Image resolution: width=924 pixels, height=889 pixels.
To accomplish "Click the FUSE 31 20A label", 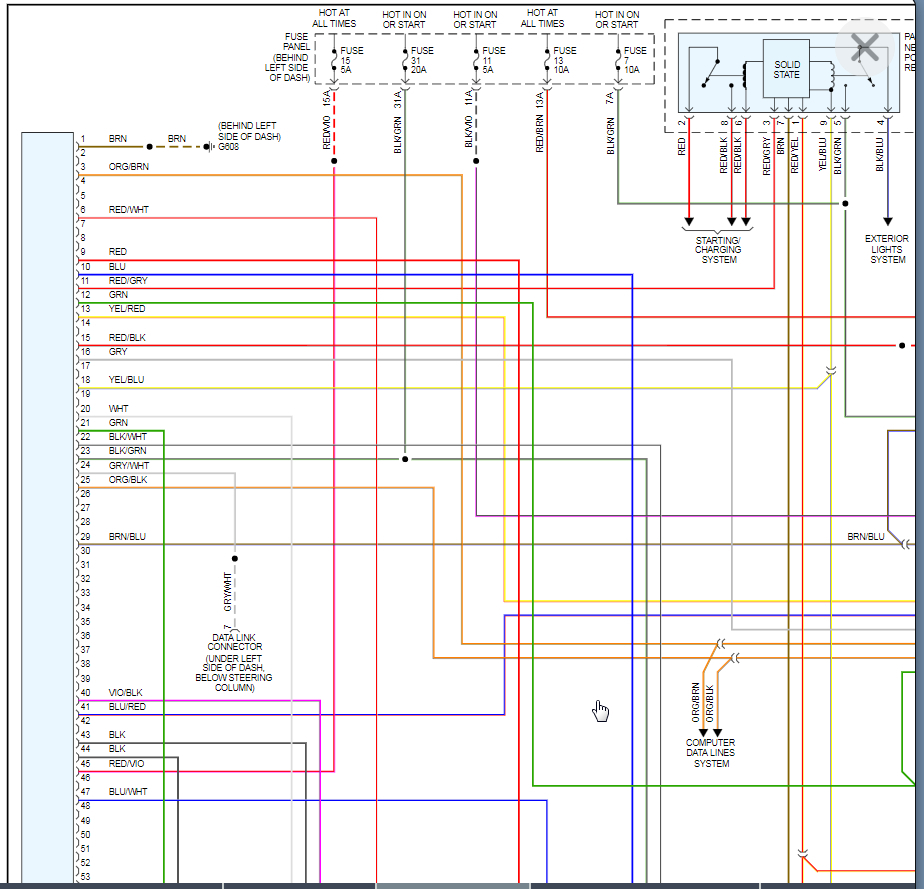I will coord(422,60).
